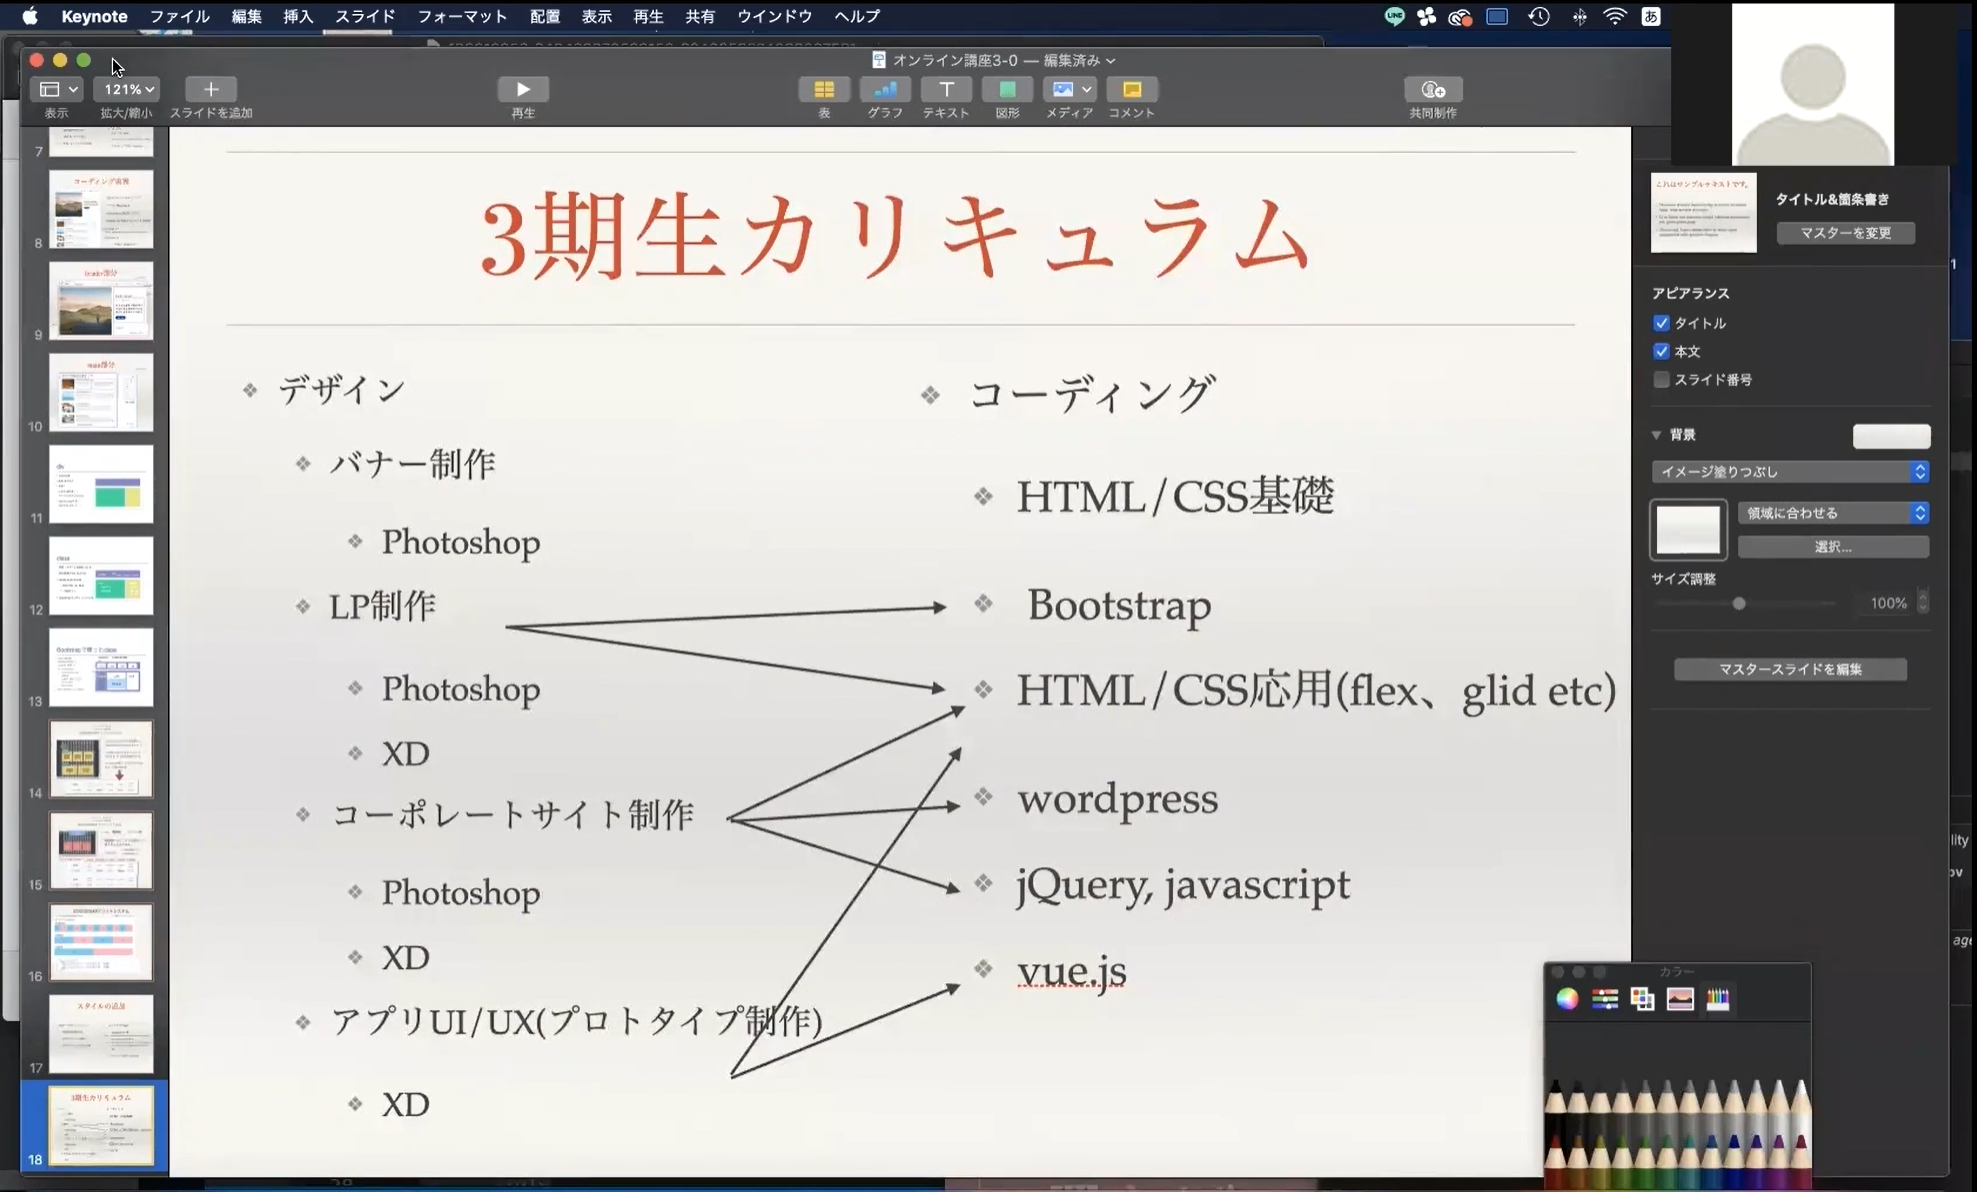The width and height of the screenshot is (1977, 1192).
Task: Click the サイズ調整 percentage stepper
Action: point(1922,602)
